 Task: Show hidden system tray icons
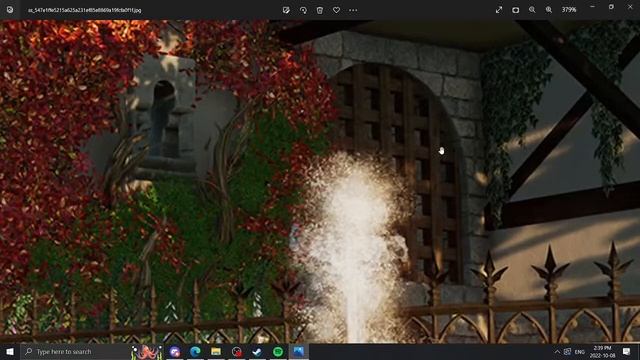[557, 351]
